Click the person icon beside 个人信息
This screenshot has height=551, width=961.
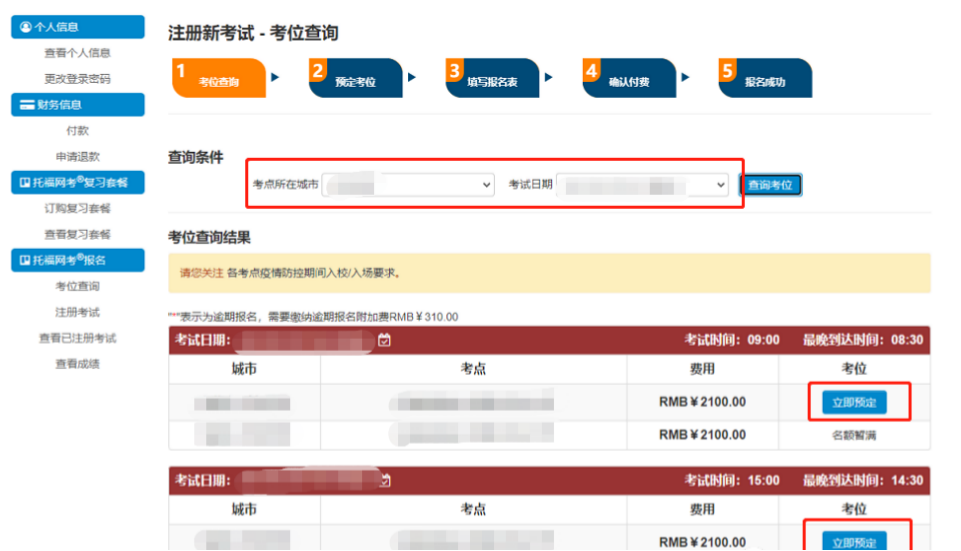click(25, 27)
